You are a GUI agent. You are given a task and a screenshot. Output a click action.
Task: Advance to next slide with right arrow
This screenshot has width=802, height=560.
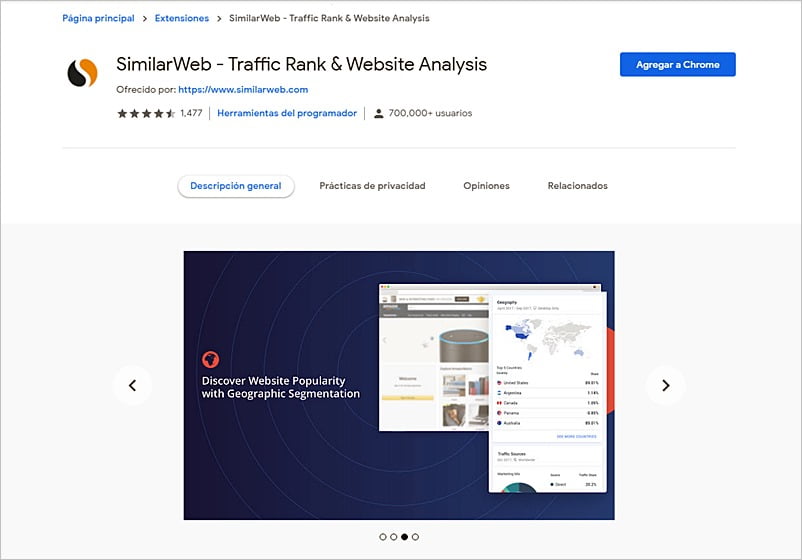(x=665, y=385)
